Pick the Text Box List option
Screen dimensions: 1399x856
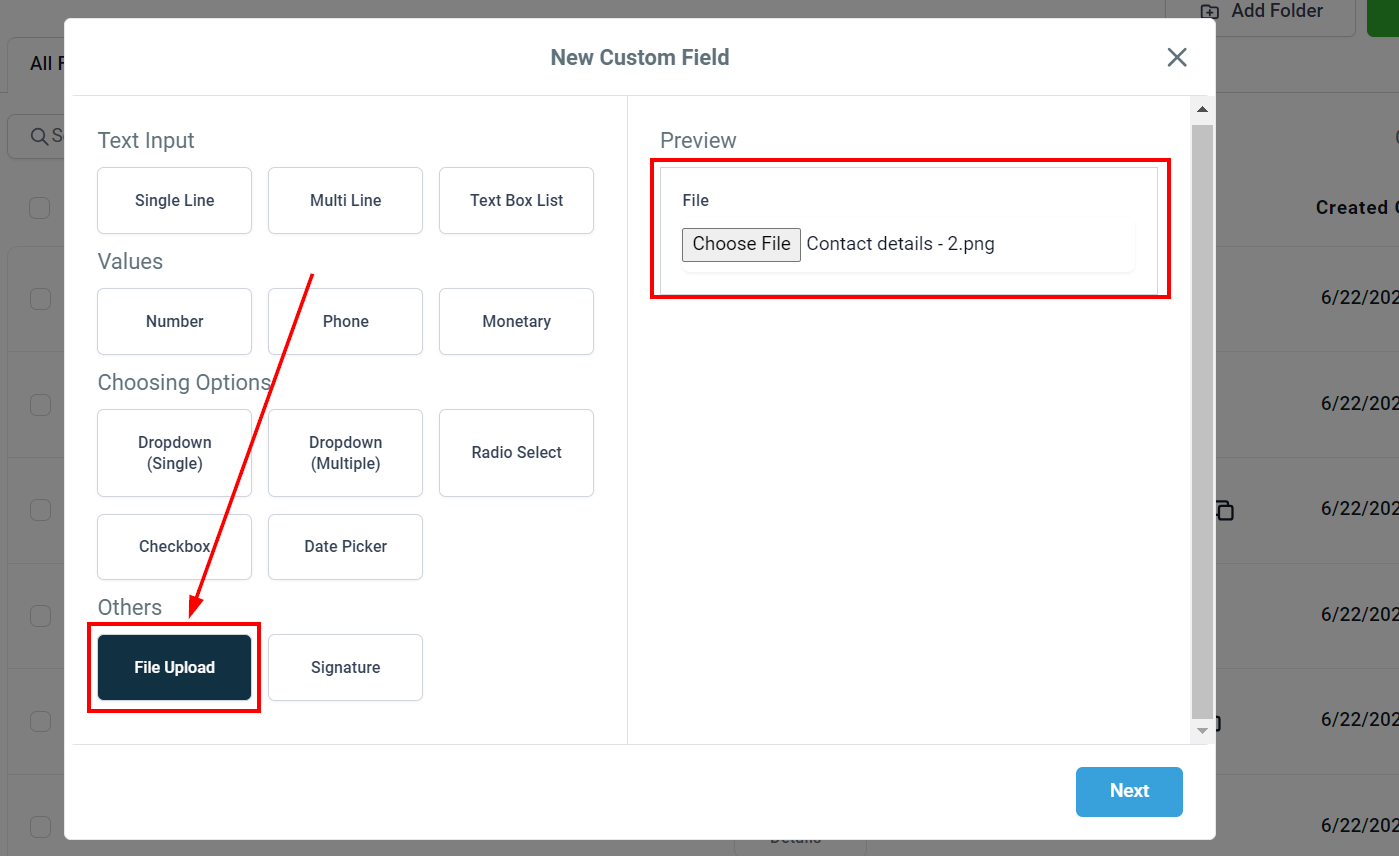coord(516,200)
